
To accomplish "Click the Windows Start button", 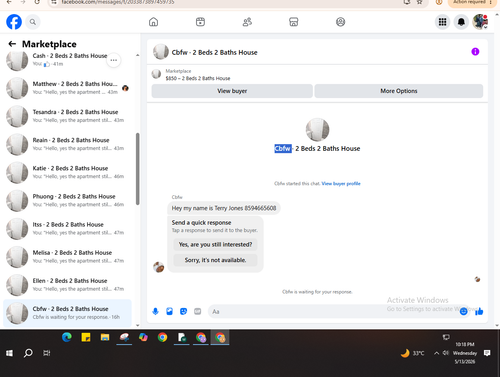I will click(x=9, y=353).
